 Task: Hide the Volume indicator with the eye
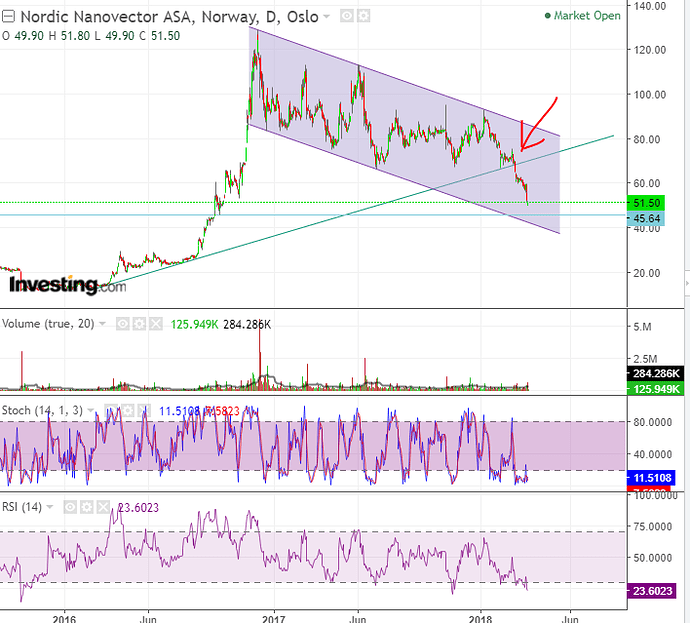(122, 324)
